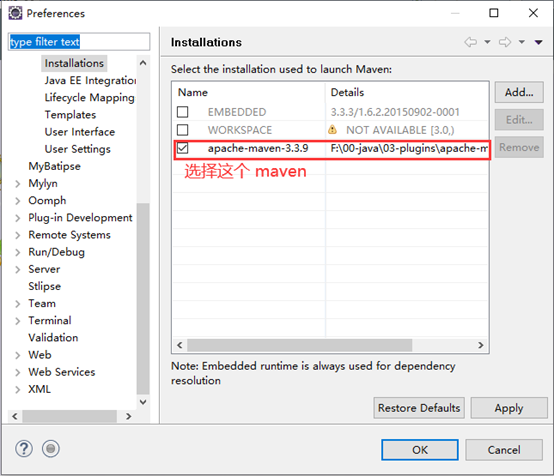Viewport: 554px width, 476px height.
Task: Open the back history dropdown arrow
Action: click(x=487, y=42)
